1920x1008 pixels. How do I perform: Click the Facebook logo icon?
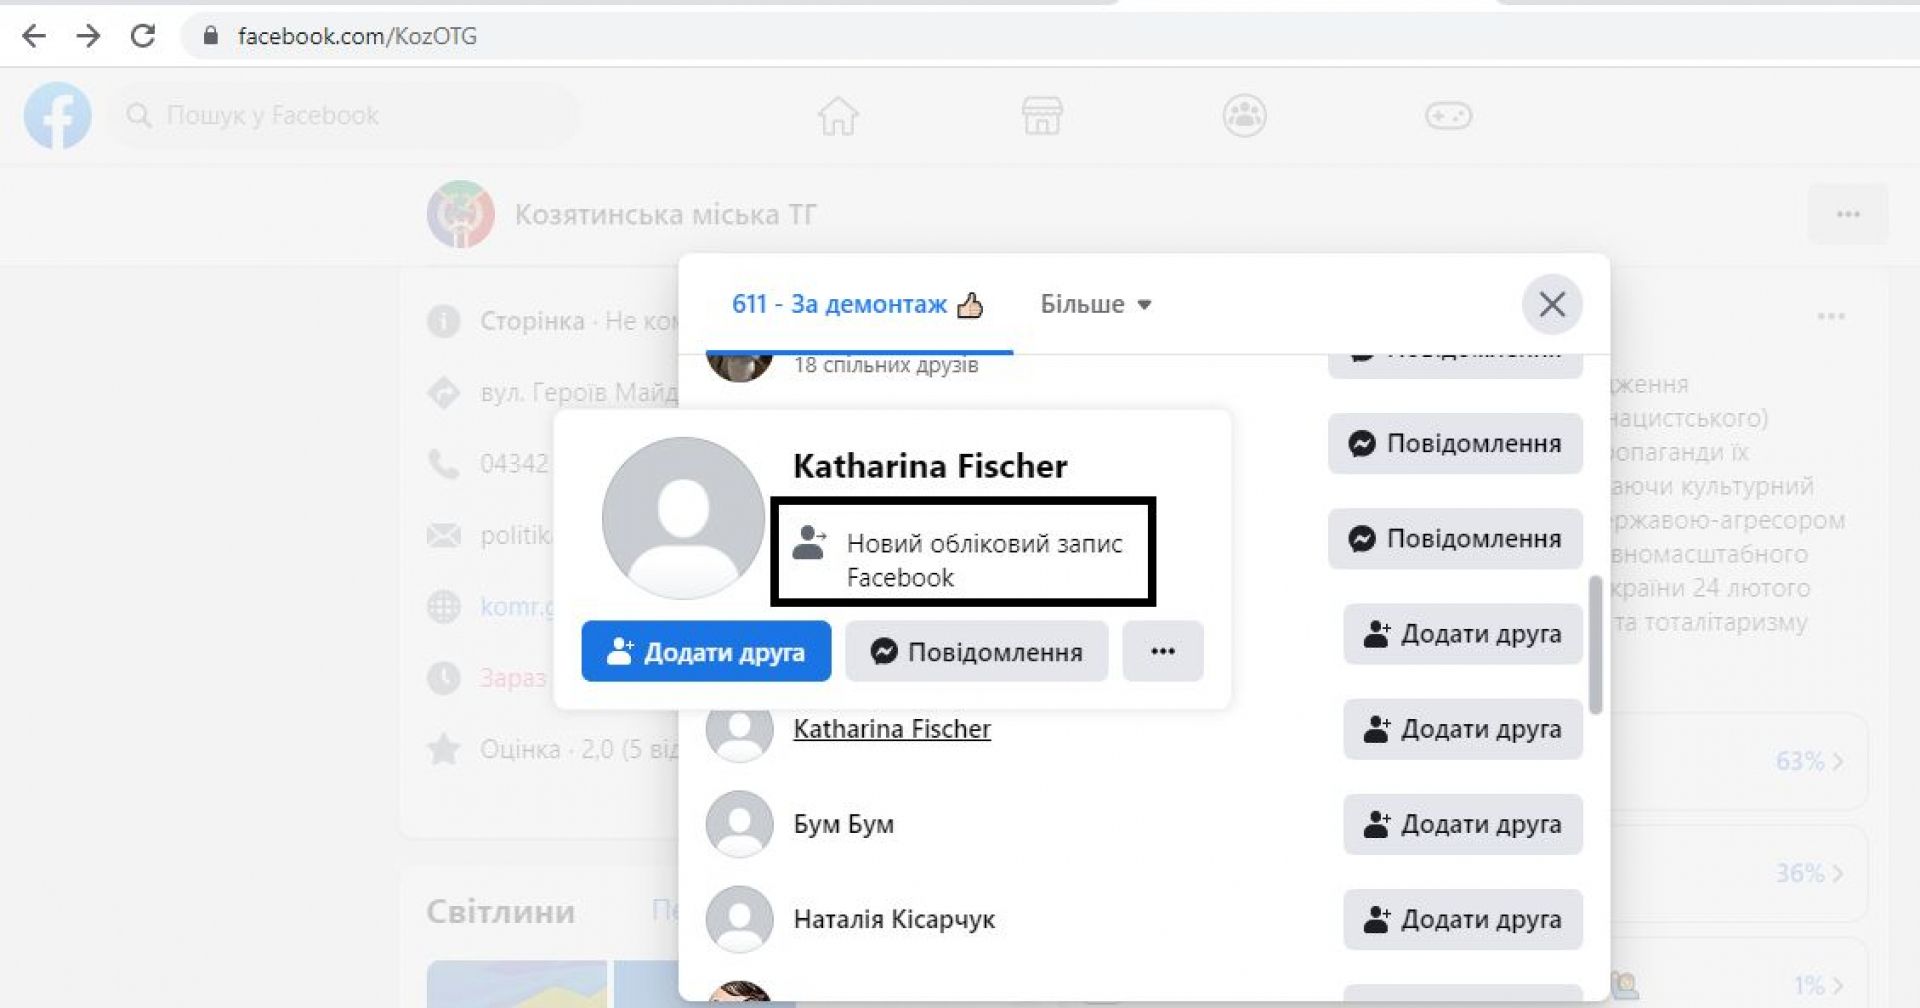point(57,116)
